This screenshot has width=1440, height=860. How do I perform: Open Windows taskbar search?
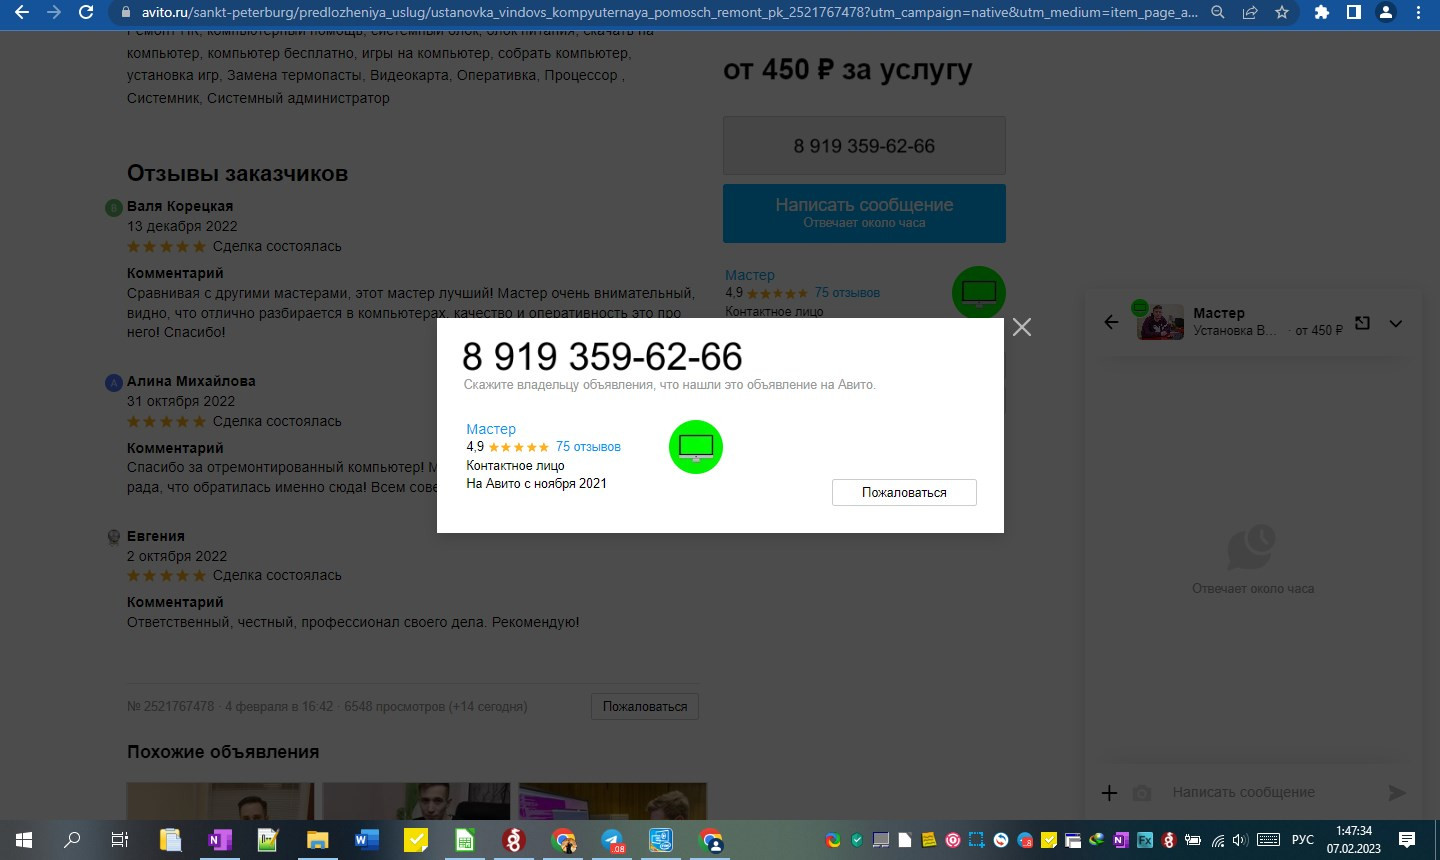(72, 840)
